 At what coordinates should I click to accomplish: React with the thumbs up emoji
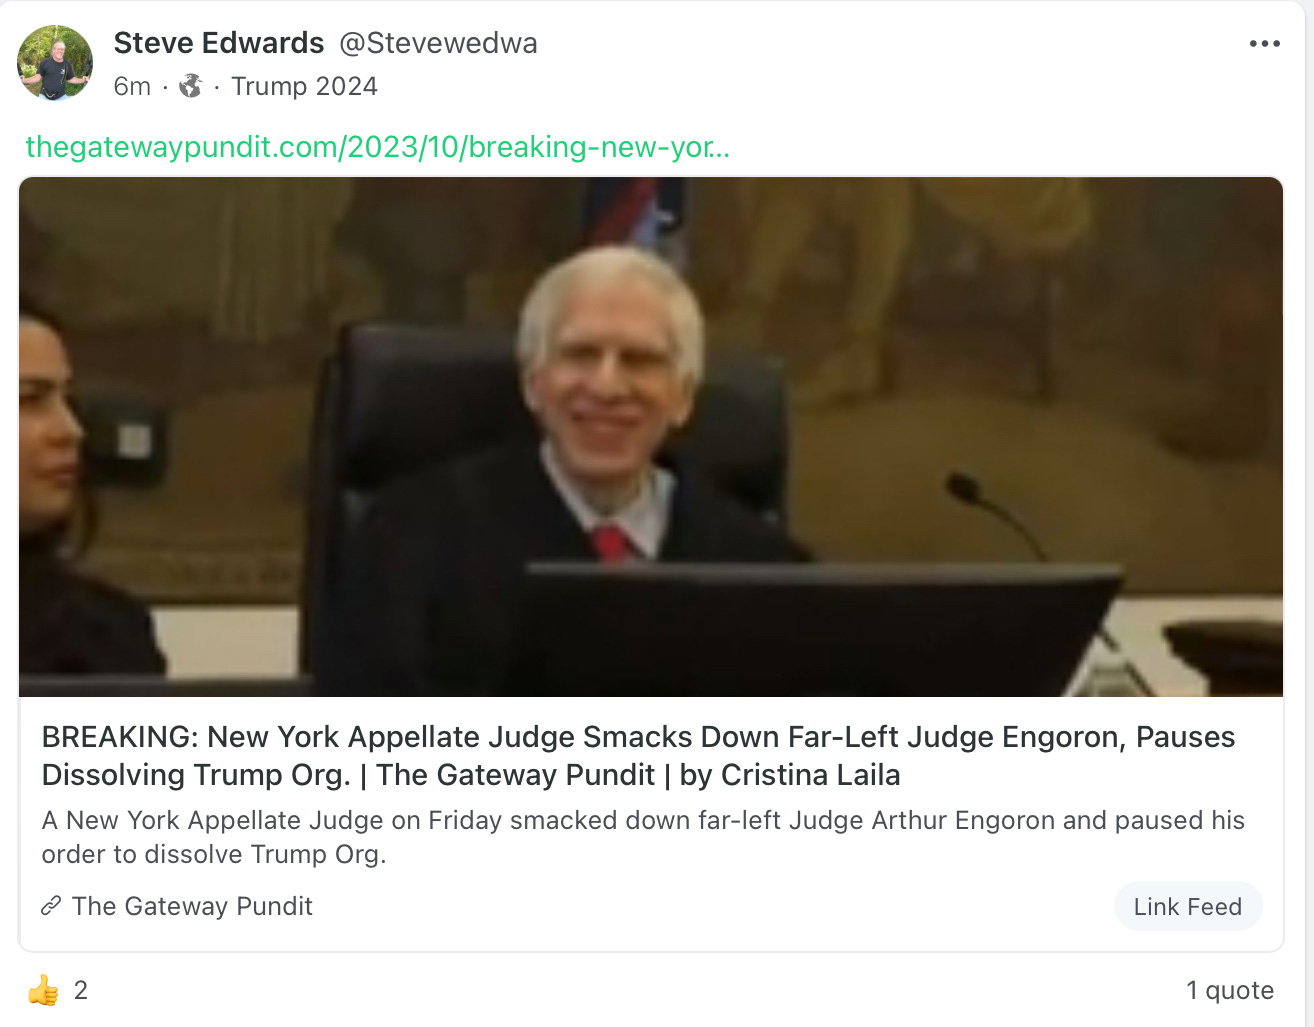(43, 991)
